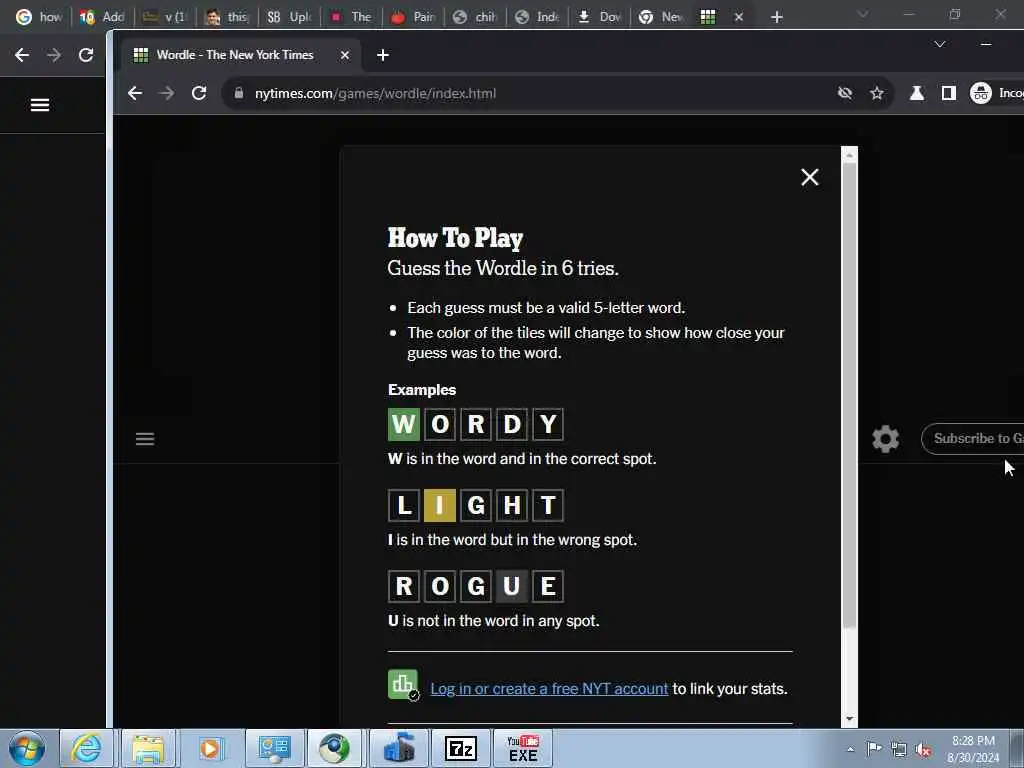This screenshot has width=1024, height=768.
Task: Show hidden system tray icons
Action: click(850, 749)
